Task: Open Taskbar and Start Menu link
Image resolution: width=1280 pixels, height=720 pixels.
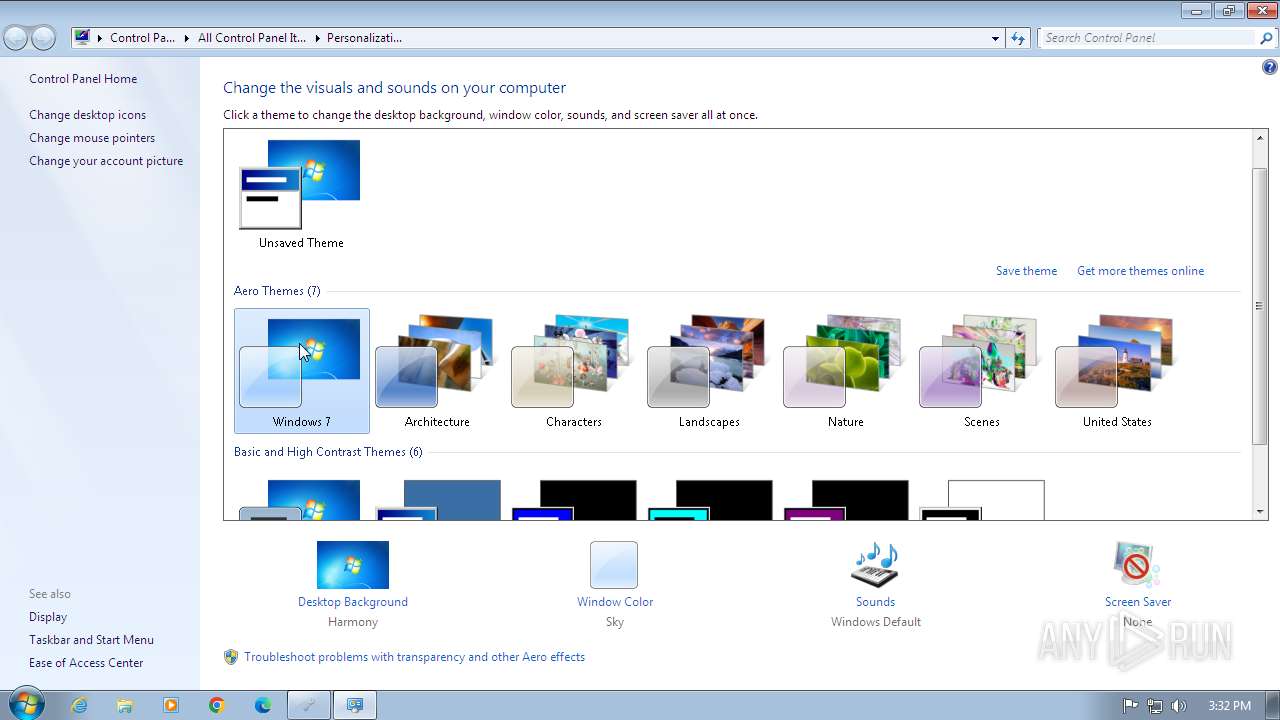Action: pos(91,640)
